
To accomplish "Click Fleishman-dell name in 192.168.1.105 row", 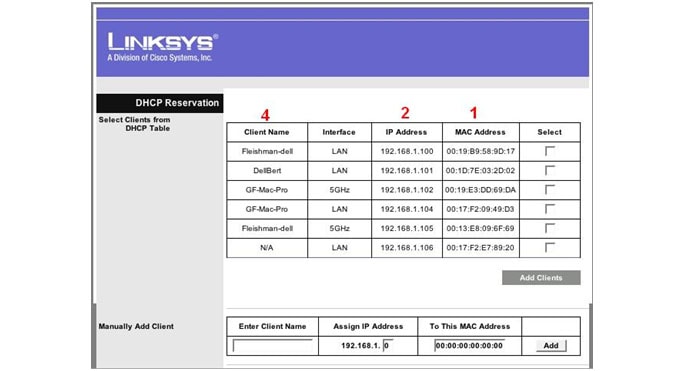I will pyautogui.click(x=267, y=229).
